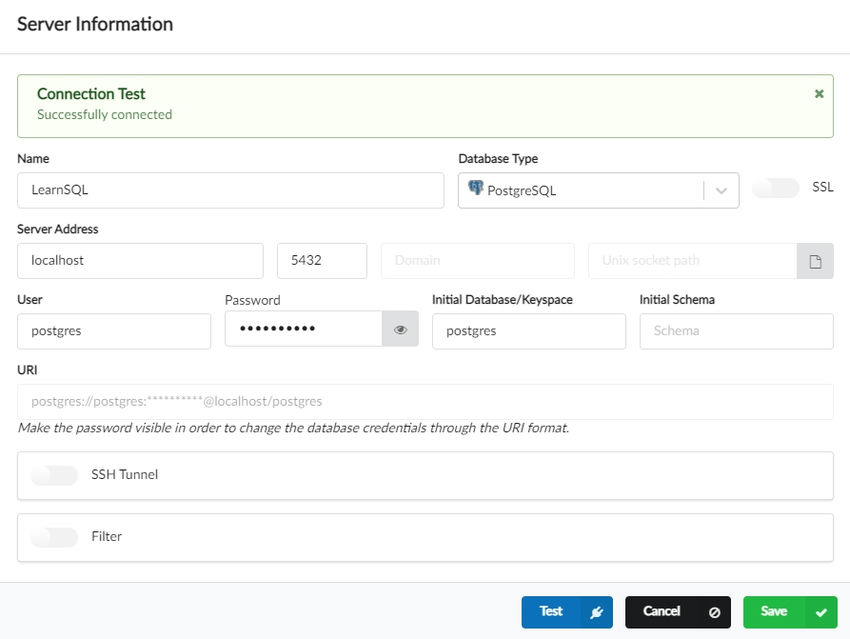850x639 pixels.
Task: Open the Database Type dropdown arrow
Action: pyautogui.click(x=721, y=191)
